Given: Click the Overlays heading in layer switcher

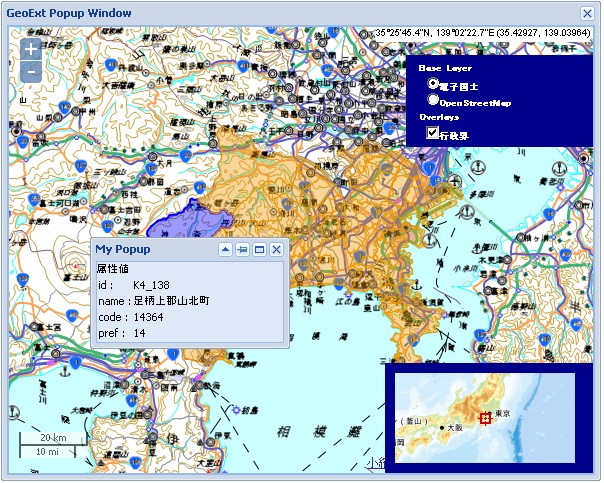Looking at the screenshot, I should click(439, 117).
